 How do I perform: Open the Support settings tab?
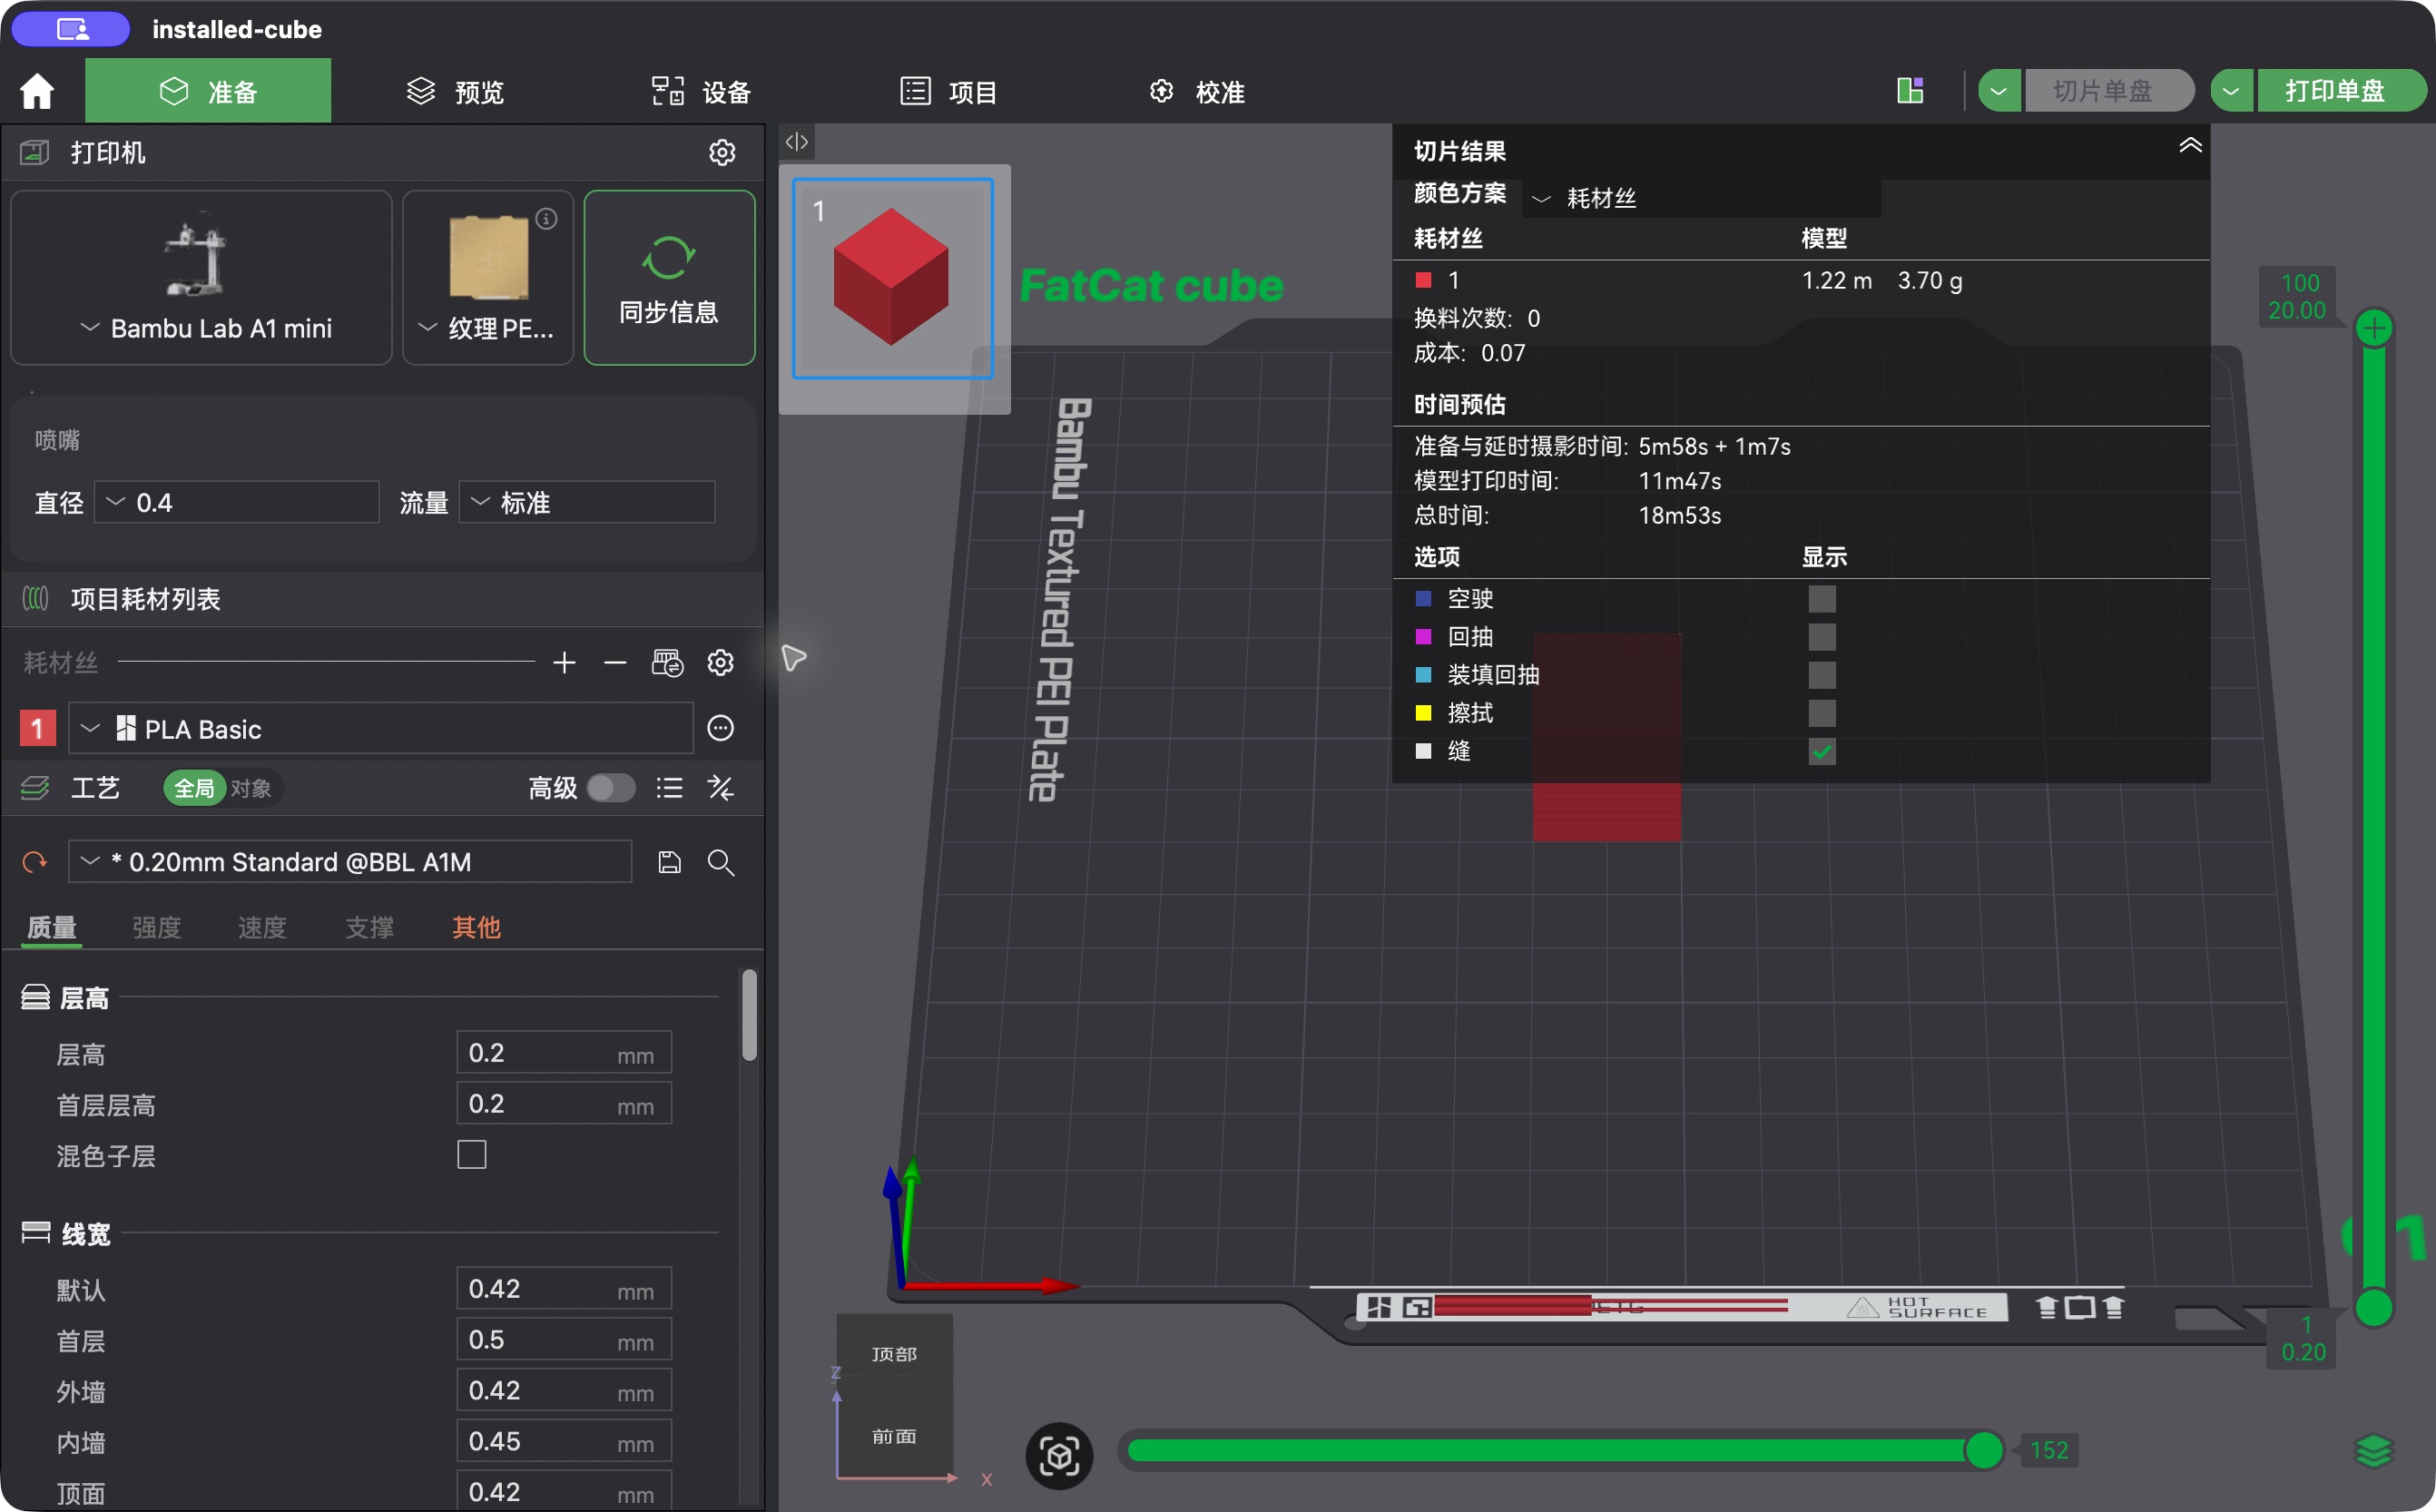(x=369, y=927)
